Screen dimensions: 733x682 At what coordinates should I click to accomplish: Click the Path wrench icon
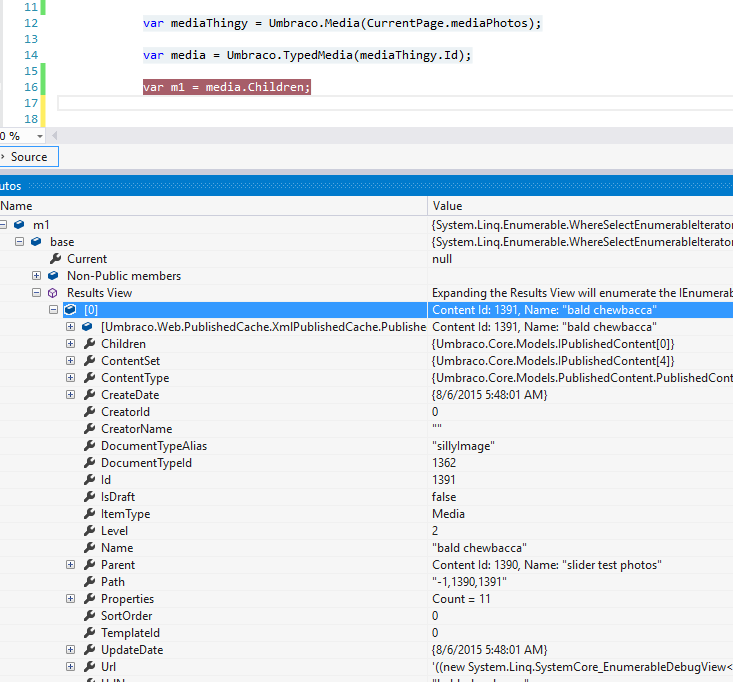(90, 581)
